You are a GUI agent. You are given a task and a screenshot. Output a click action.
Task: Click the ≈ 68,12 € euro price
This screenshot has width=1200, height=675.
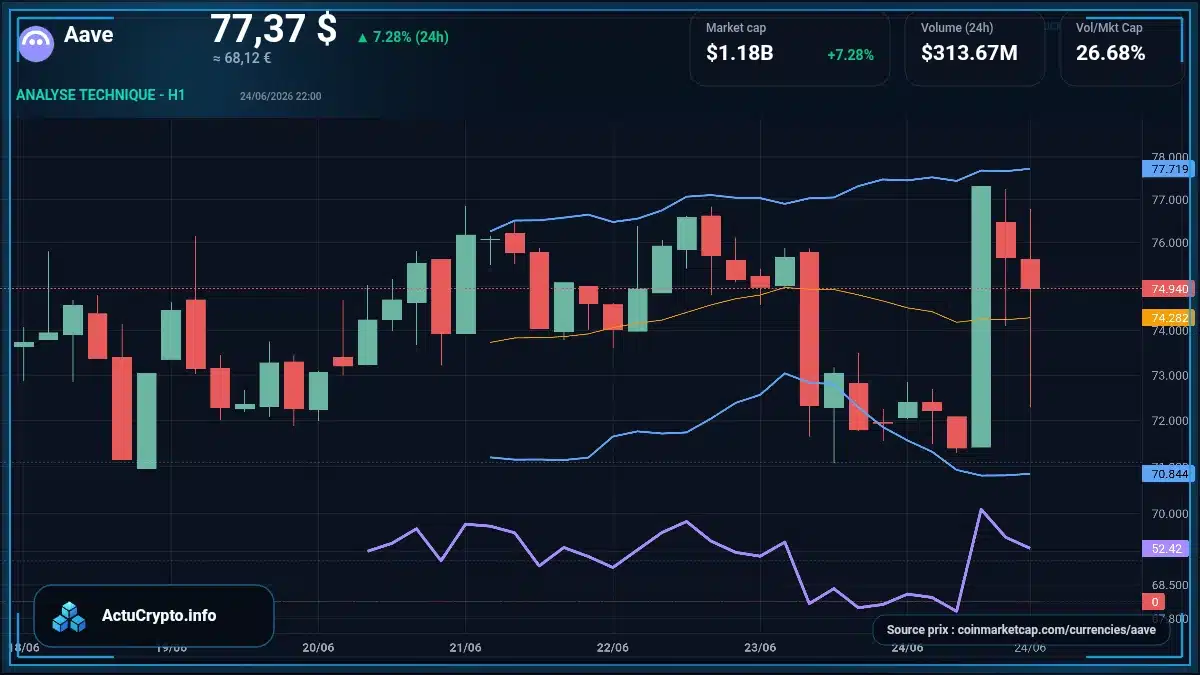(x=242, y=58)
